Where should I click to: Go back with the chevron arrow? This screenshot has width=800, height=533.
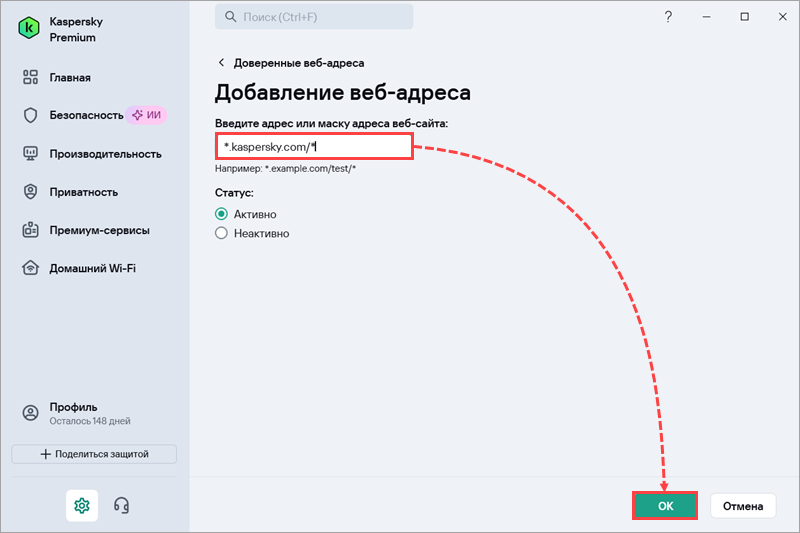(221, 62)
